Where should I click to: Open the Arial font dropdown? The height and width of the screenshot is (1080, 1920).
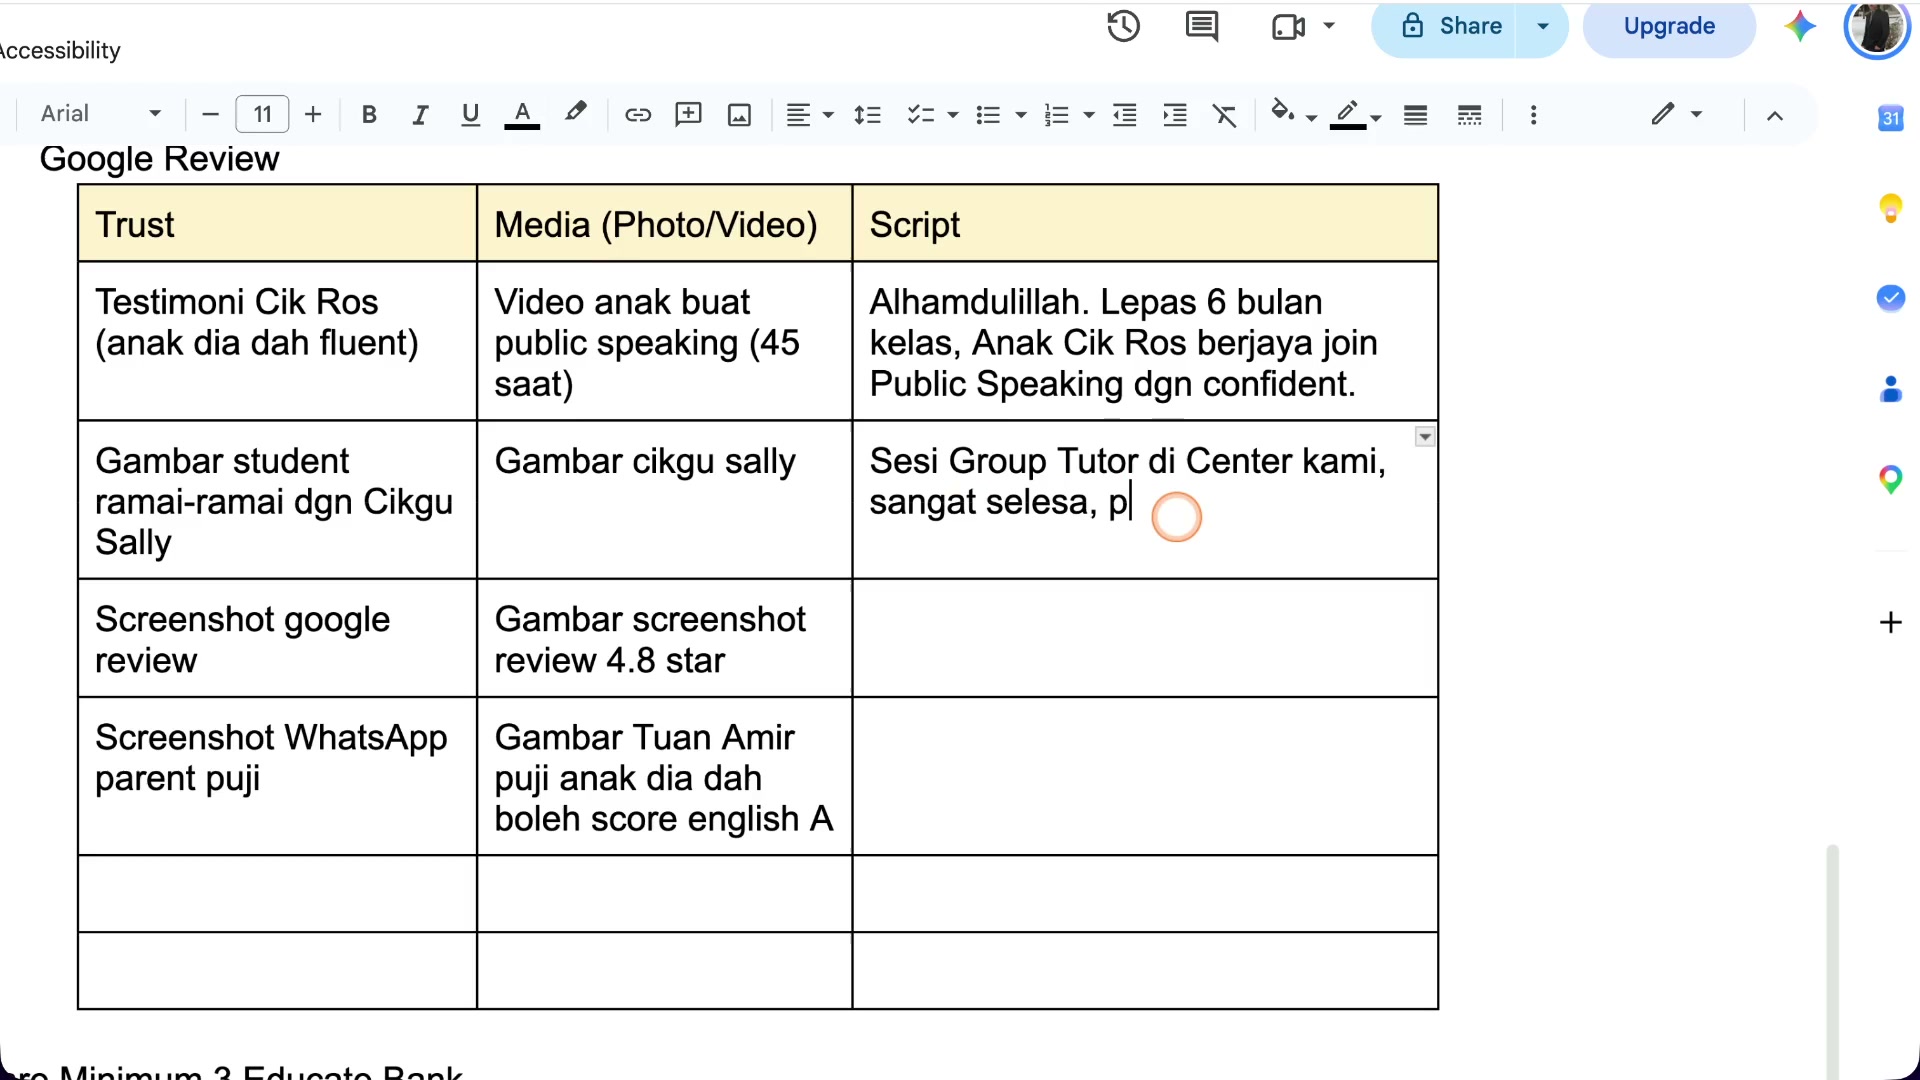click(100, 114)
